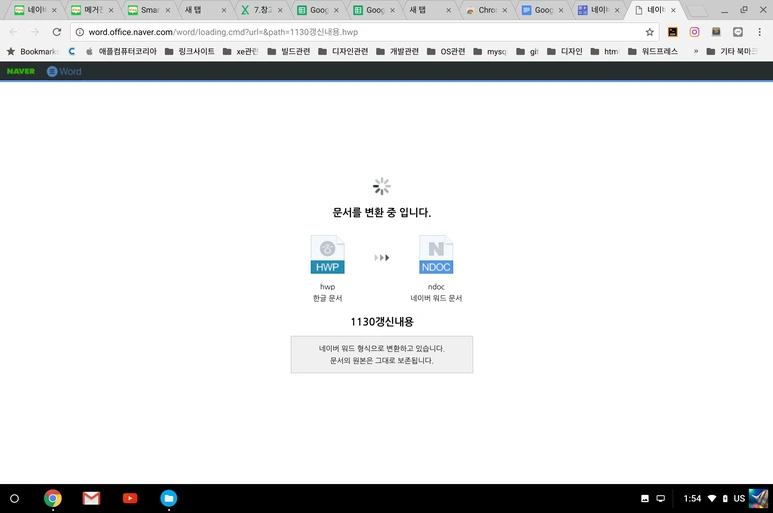The width and height of the screenshot is (773, 513).
Task: Open the git bookmark folder
Action: [527, 51]
